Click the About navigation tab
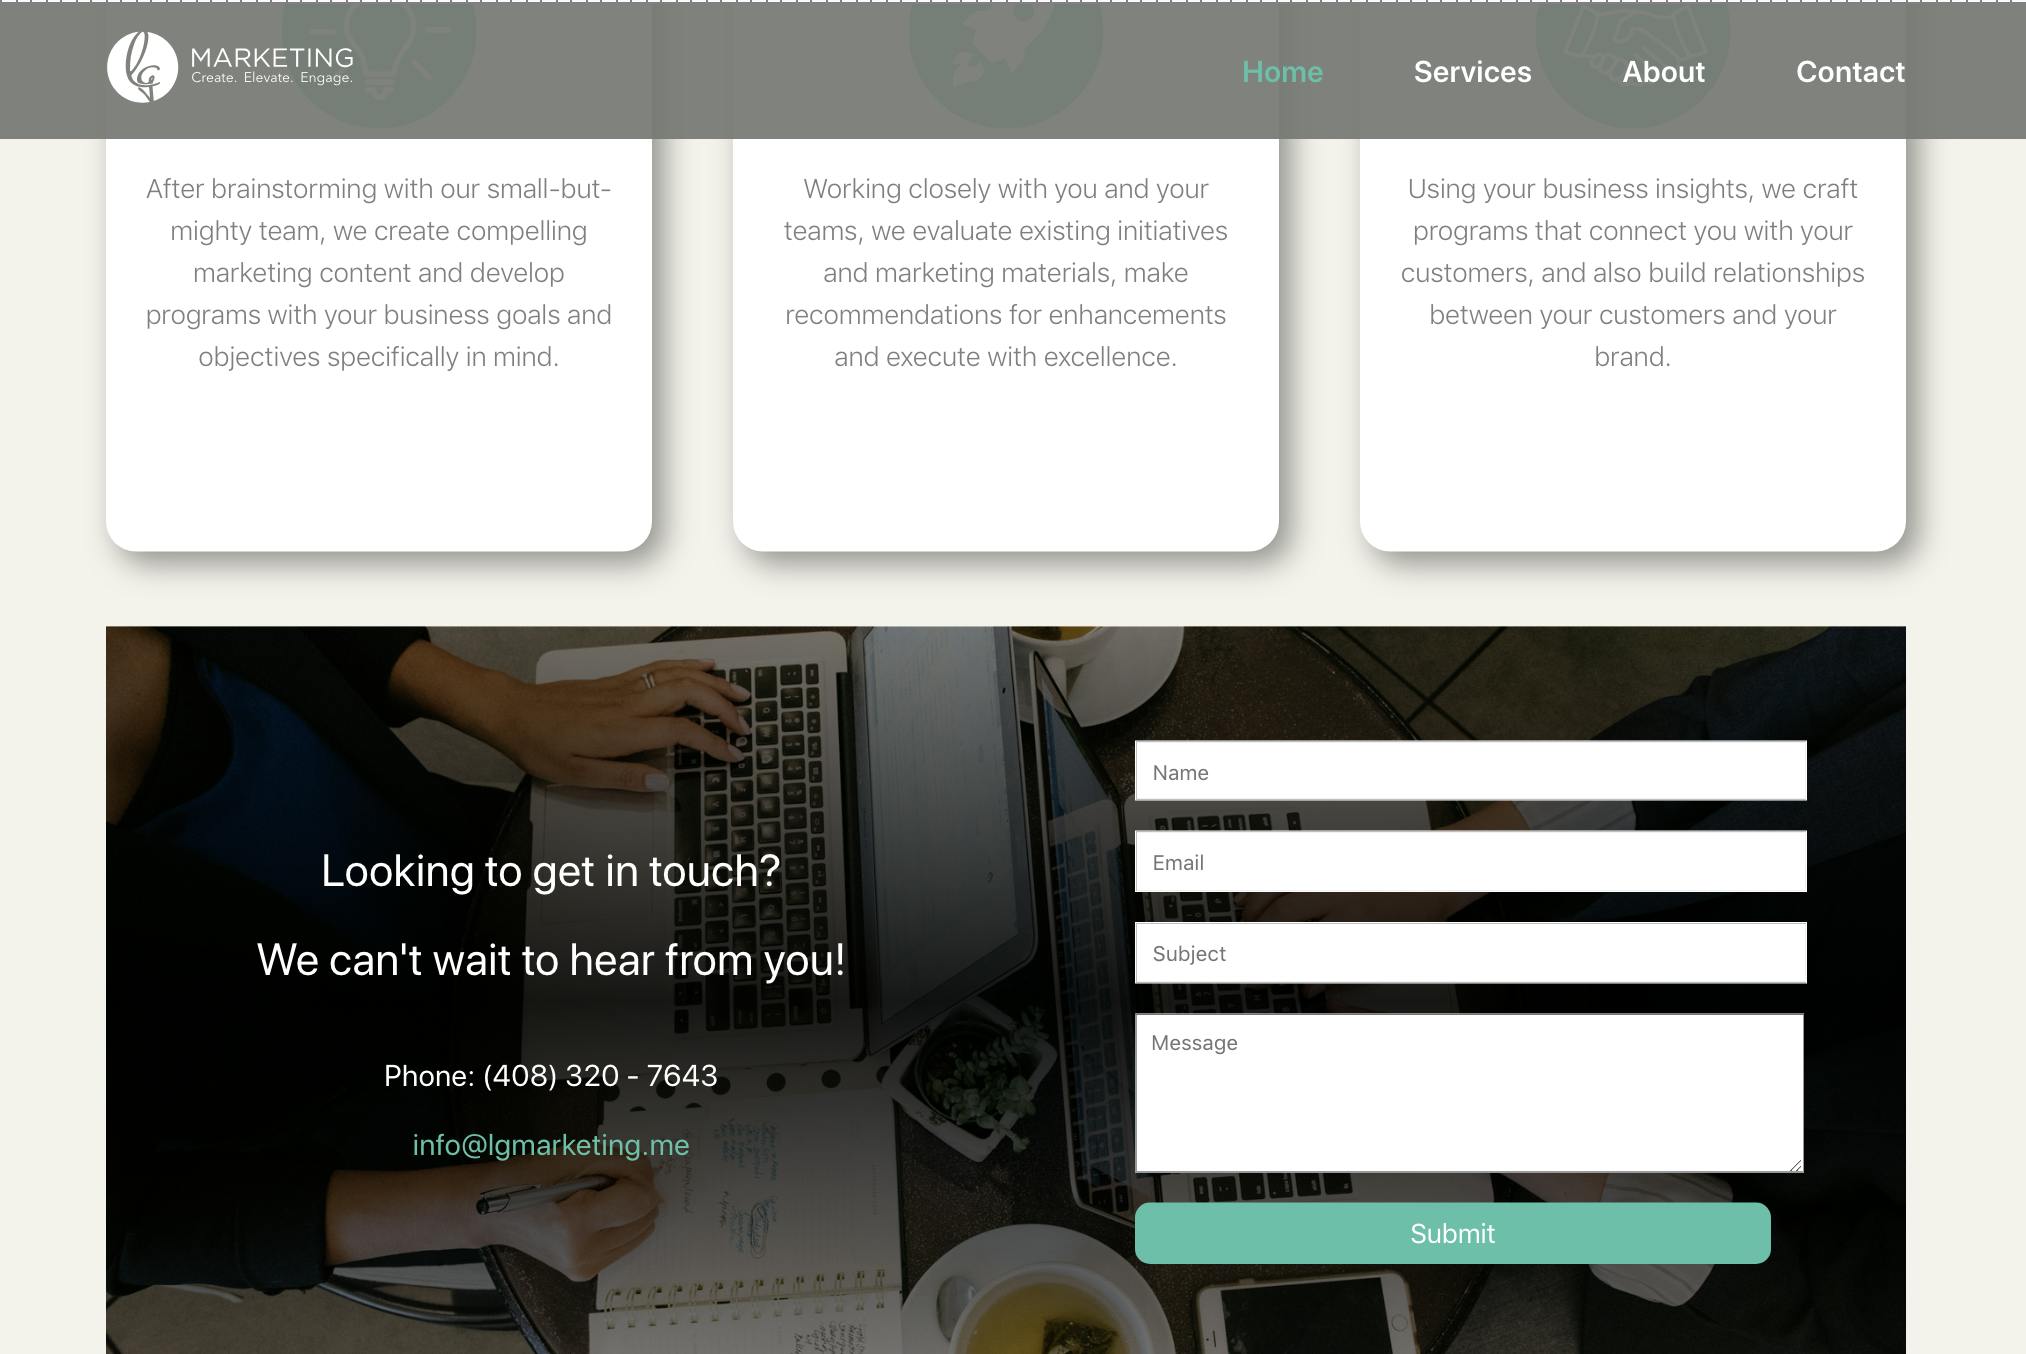 click(x=1663, y=71)
